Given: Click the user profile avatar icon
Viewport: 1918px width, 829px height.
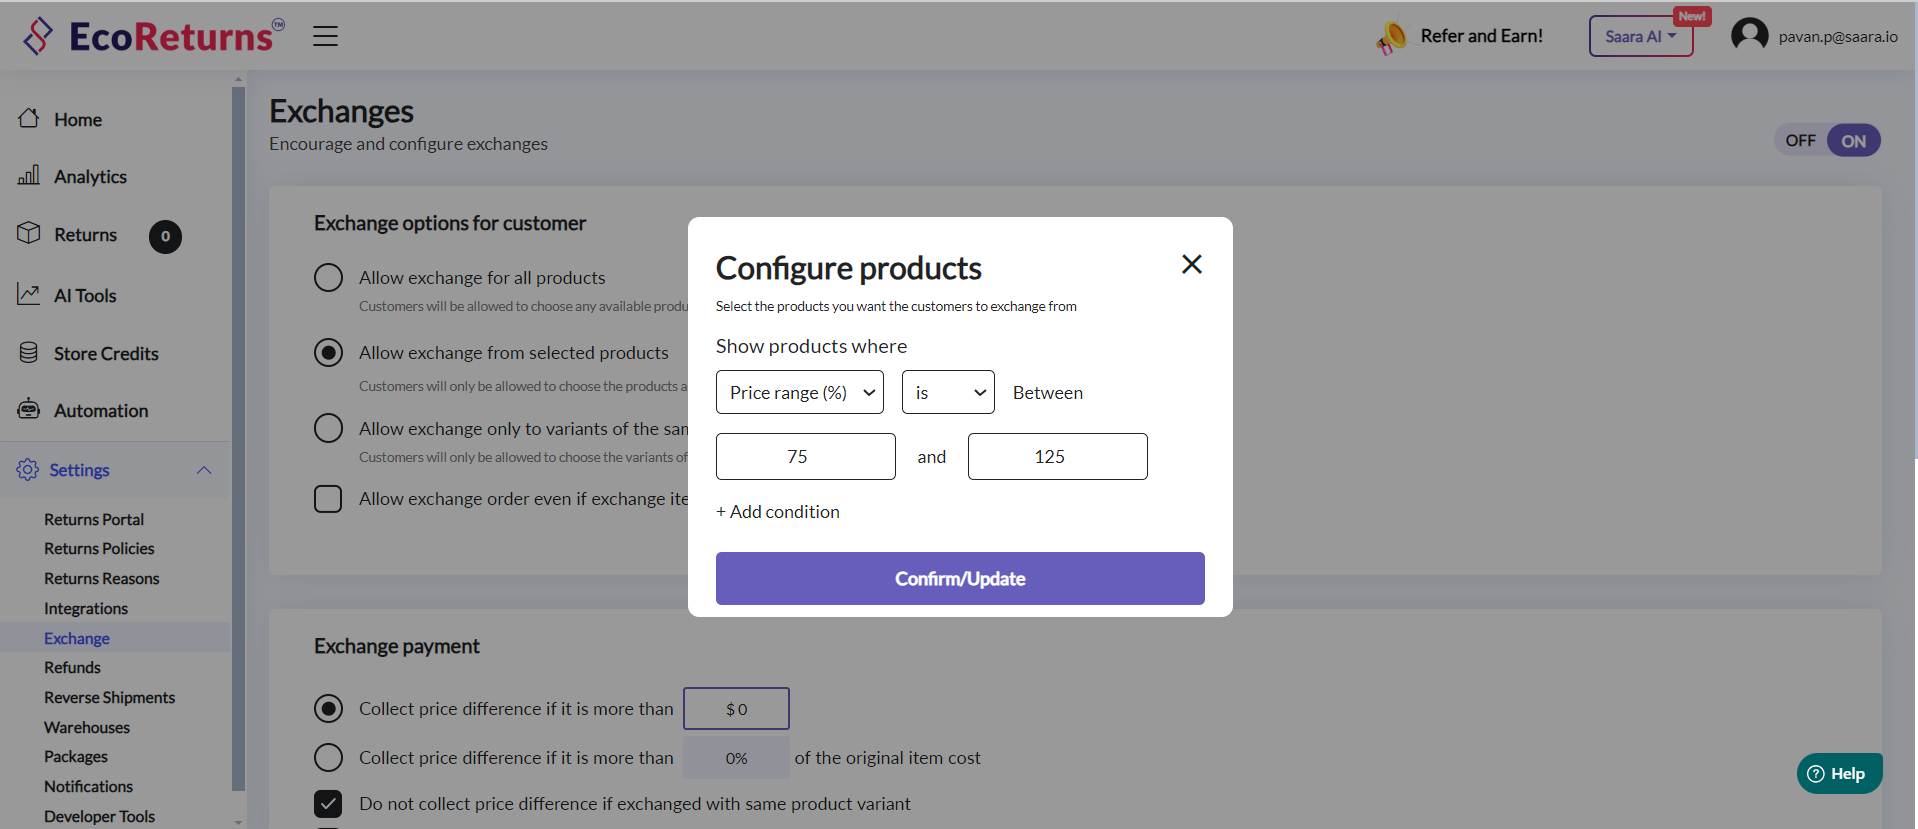Looking at the screenshot, I should 1749,36.
